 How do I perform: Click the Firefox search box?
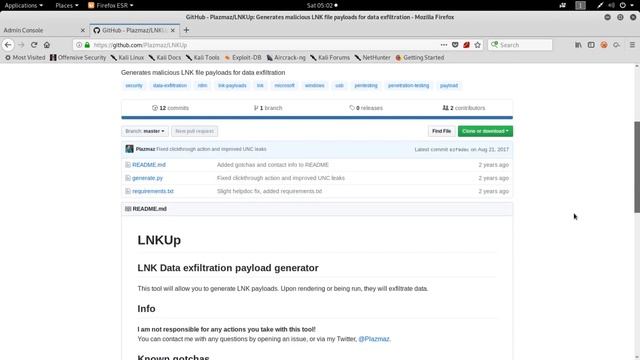pyautogui.click(x=520, y=45)
